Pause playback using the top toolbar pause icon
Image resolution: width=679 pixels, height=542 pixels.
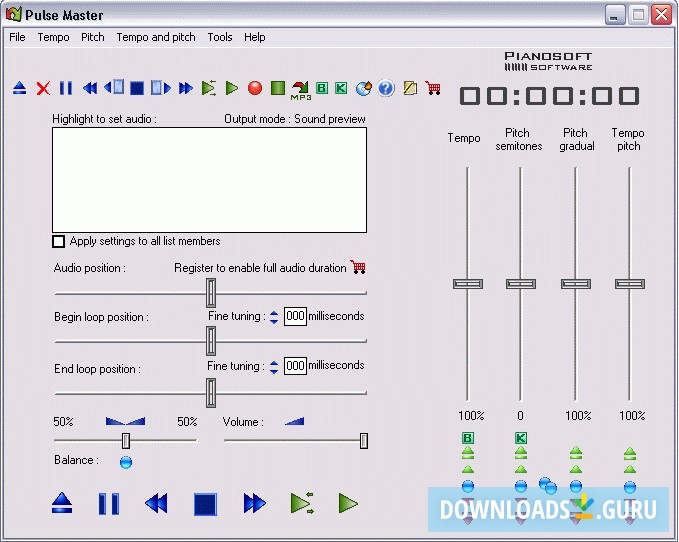pyautogui.click(x=66, y=88)
